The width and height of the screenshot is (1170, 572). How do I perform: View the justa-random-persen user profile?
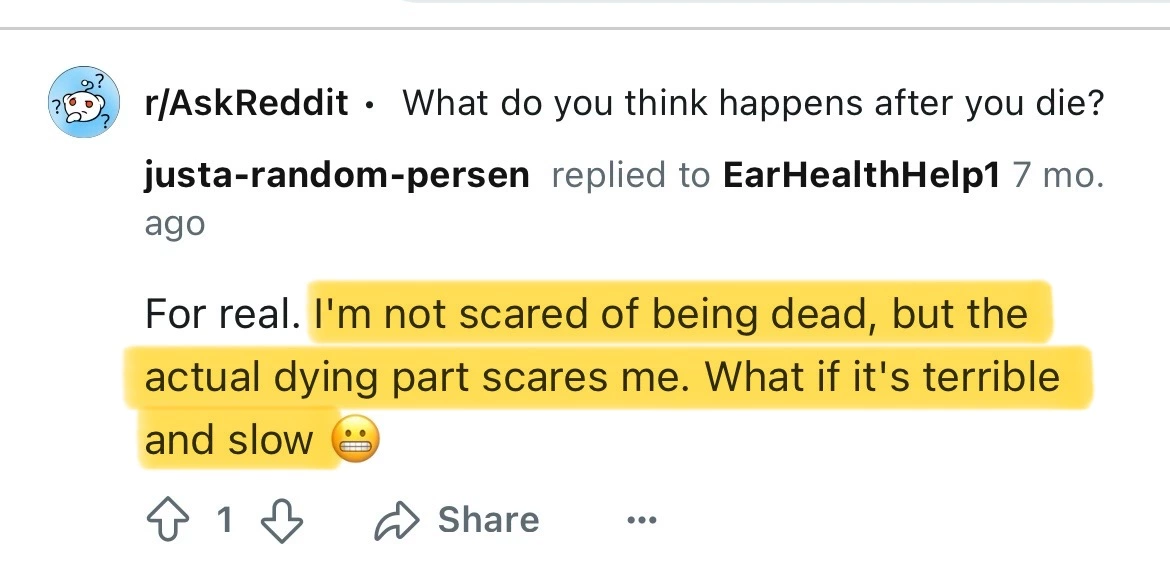point(337,175)
